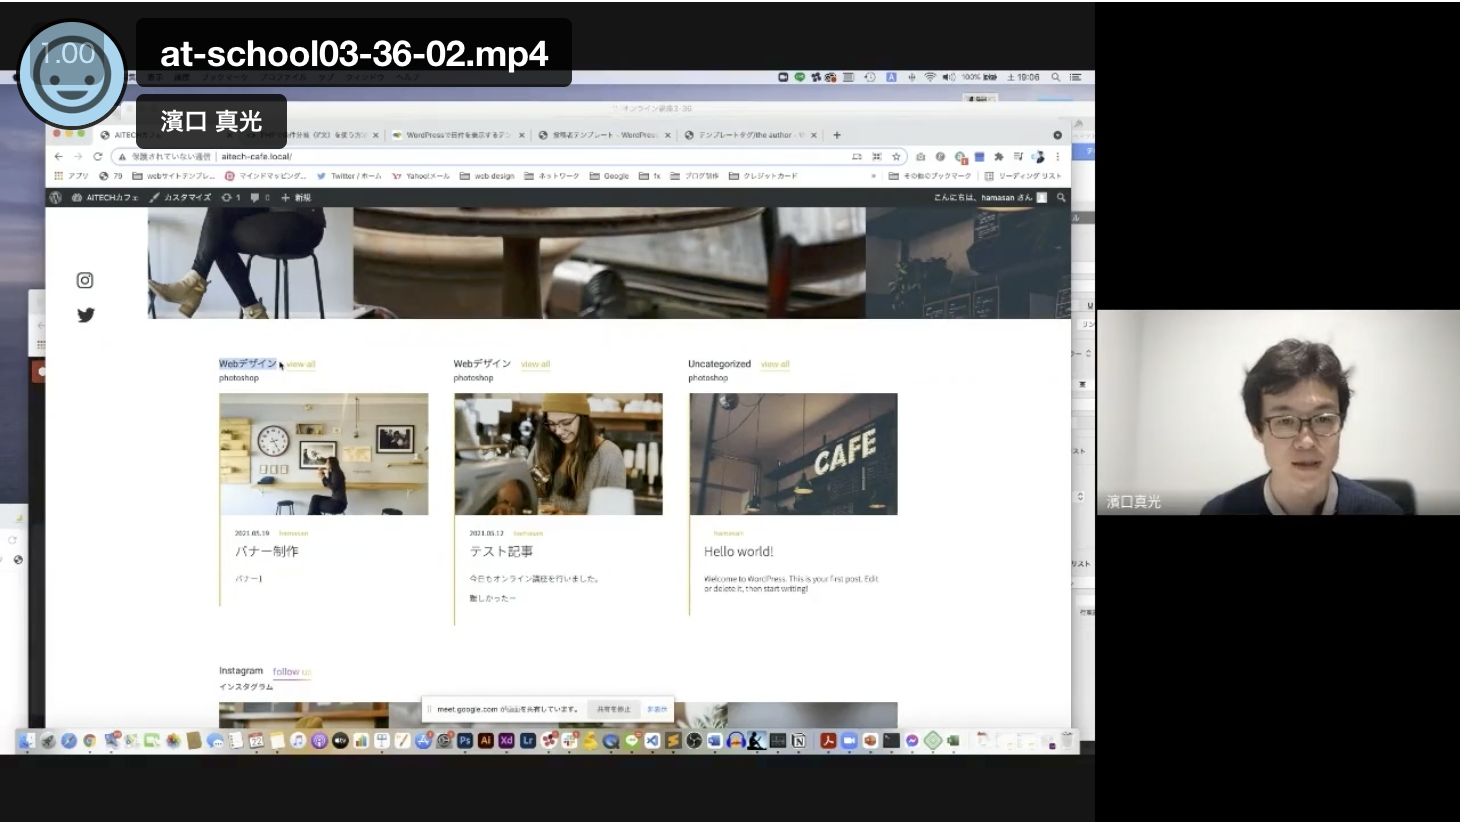
Task: Open the Chrome three-dot menu
Action: (1057, 157)
